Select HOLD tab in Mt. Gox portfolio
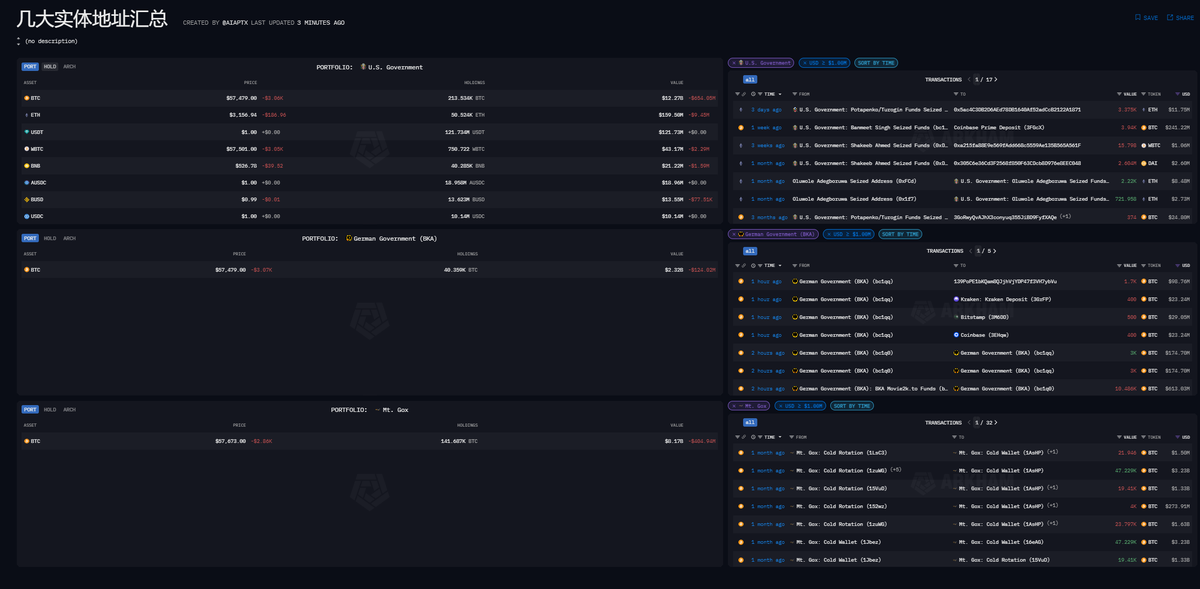 click(50, 409)
